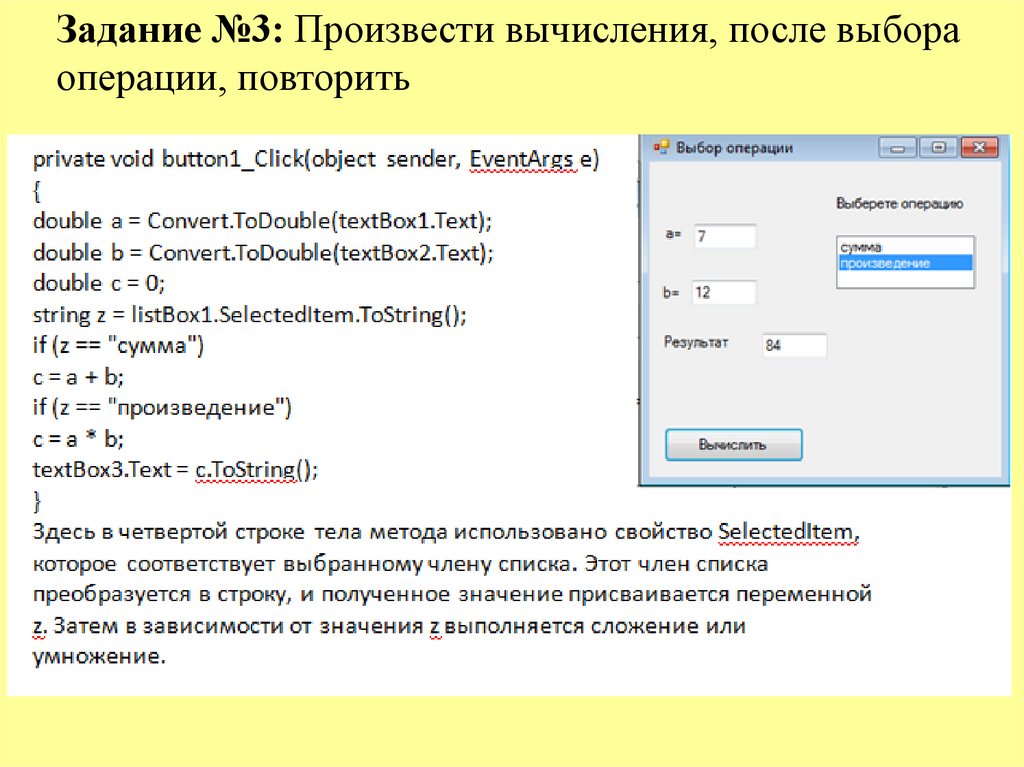
Task: Click the 'Задание №3:' slide heading
Action: pos(171,33)
